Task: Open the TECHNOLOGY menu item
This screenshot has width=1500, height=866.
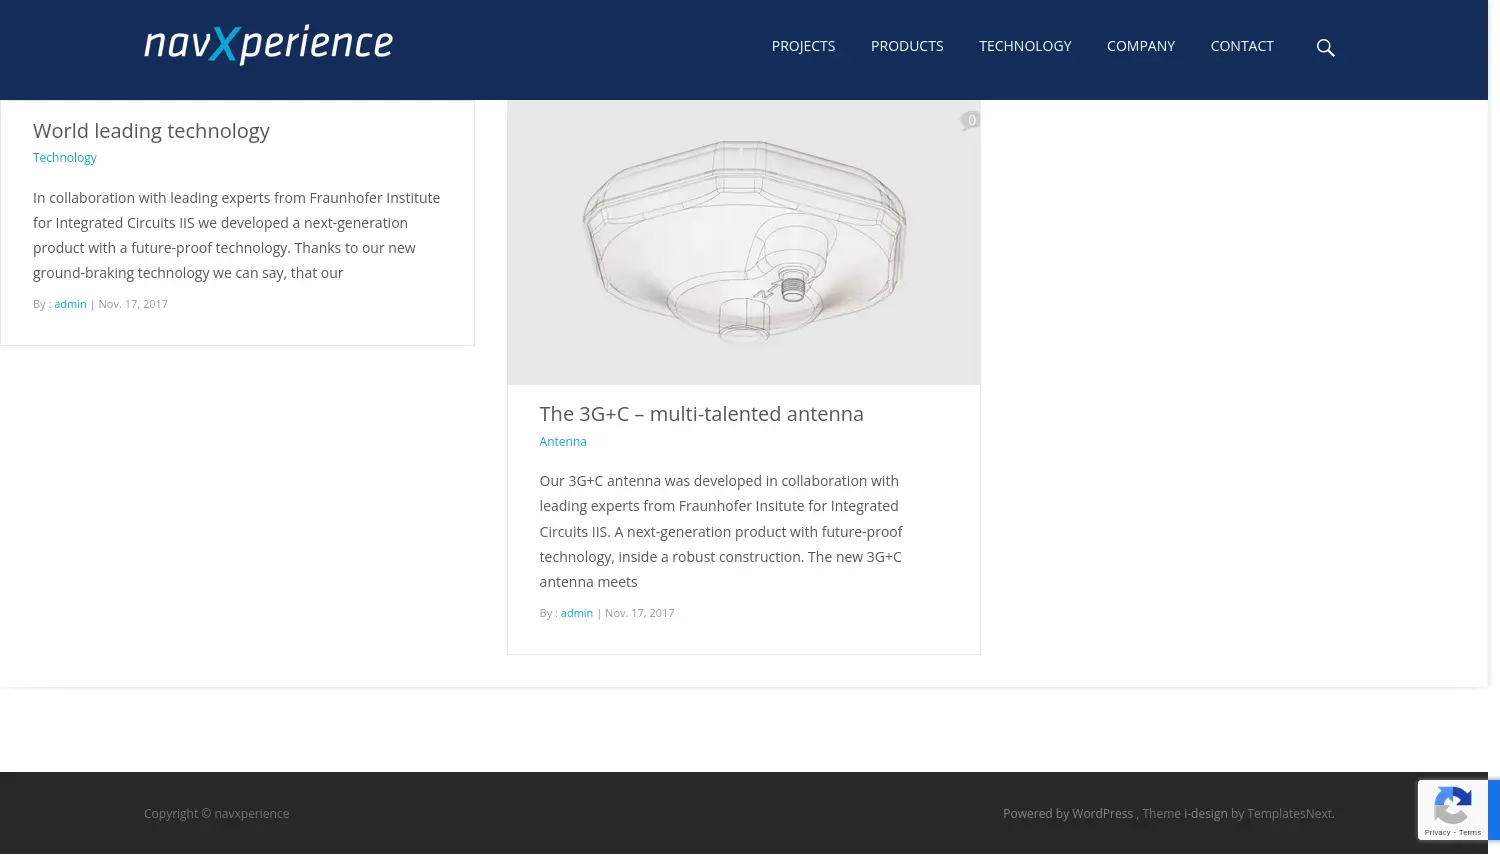Action: coord(1025,45)
